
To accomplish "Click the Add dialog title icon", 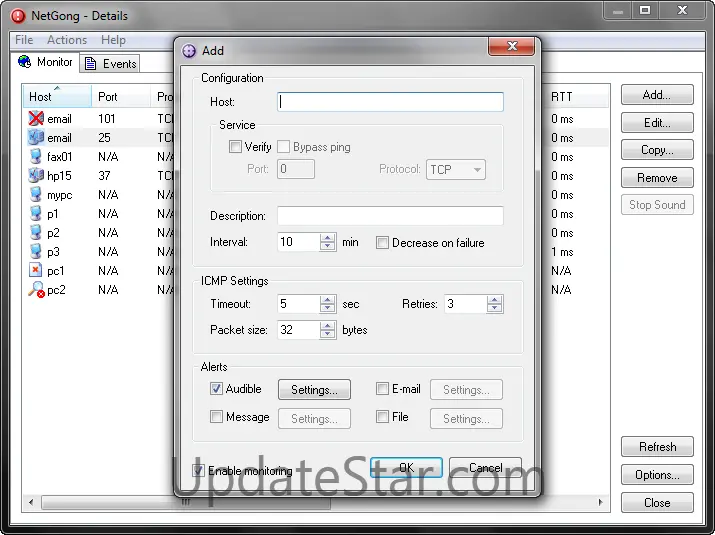I will pyautogui.click(x=189, y=51).
